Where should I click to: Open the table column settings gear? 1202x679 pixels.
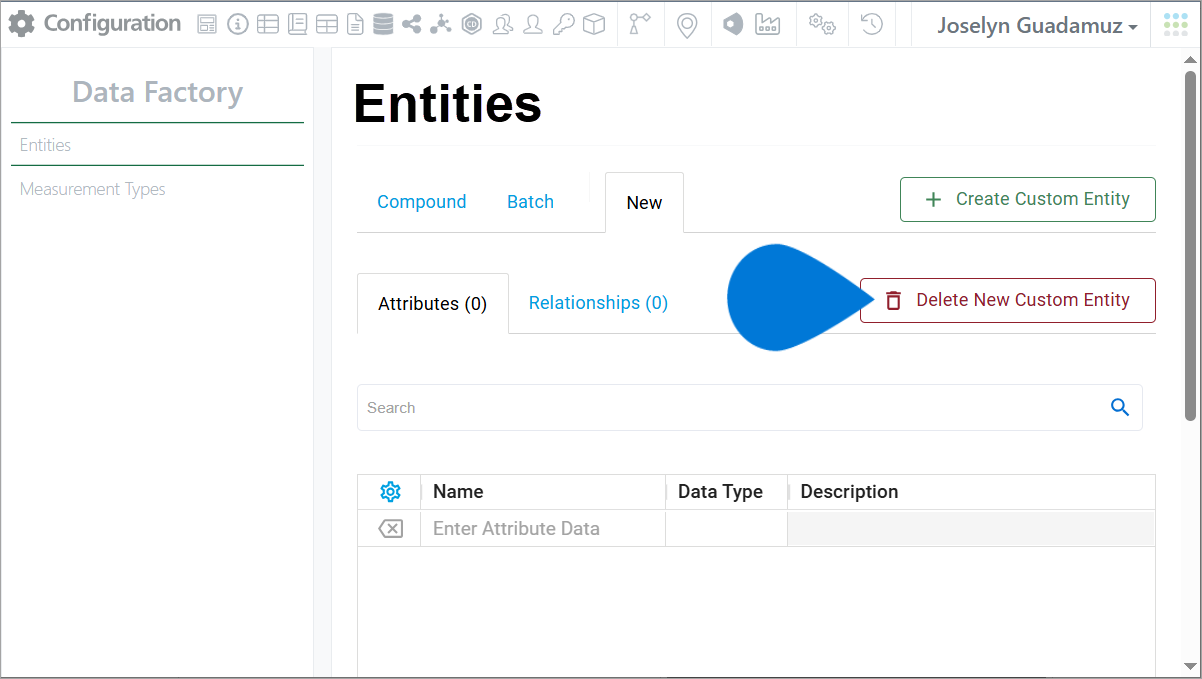tap(390, 492)
